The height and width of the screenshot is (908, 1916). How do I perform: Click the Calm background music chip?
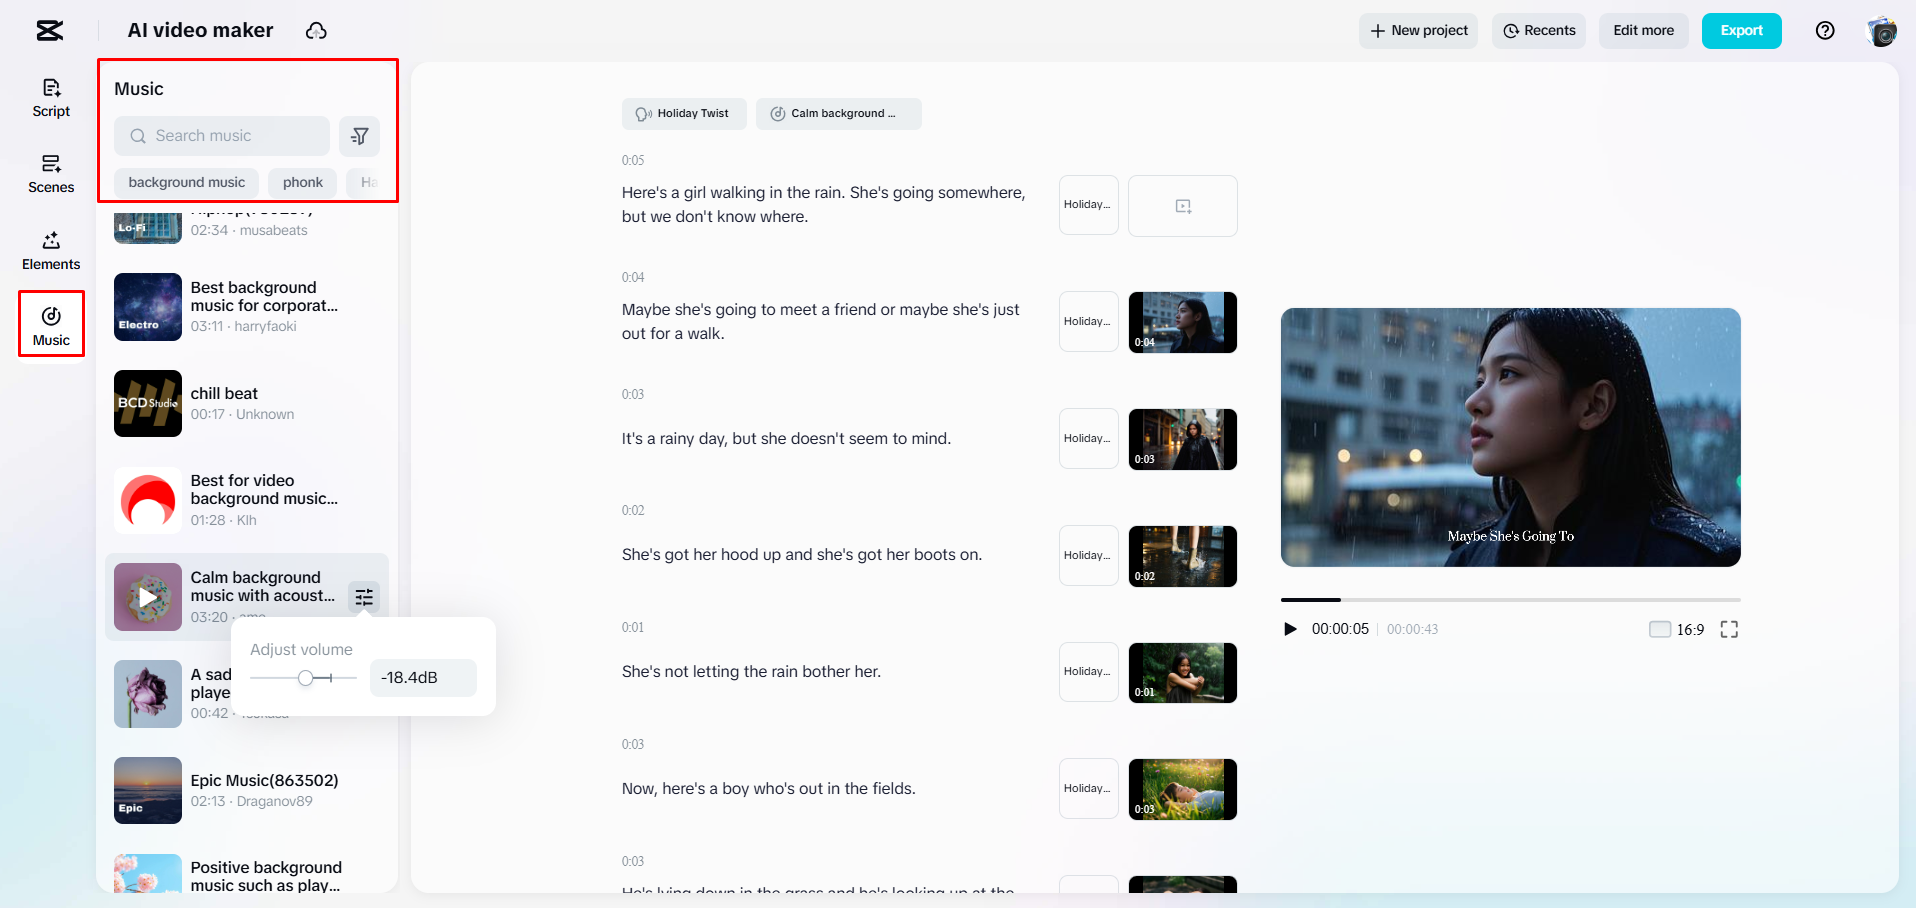click(x=838, y=114)
